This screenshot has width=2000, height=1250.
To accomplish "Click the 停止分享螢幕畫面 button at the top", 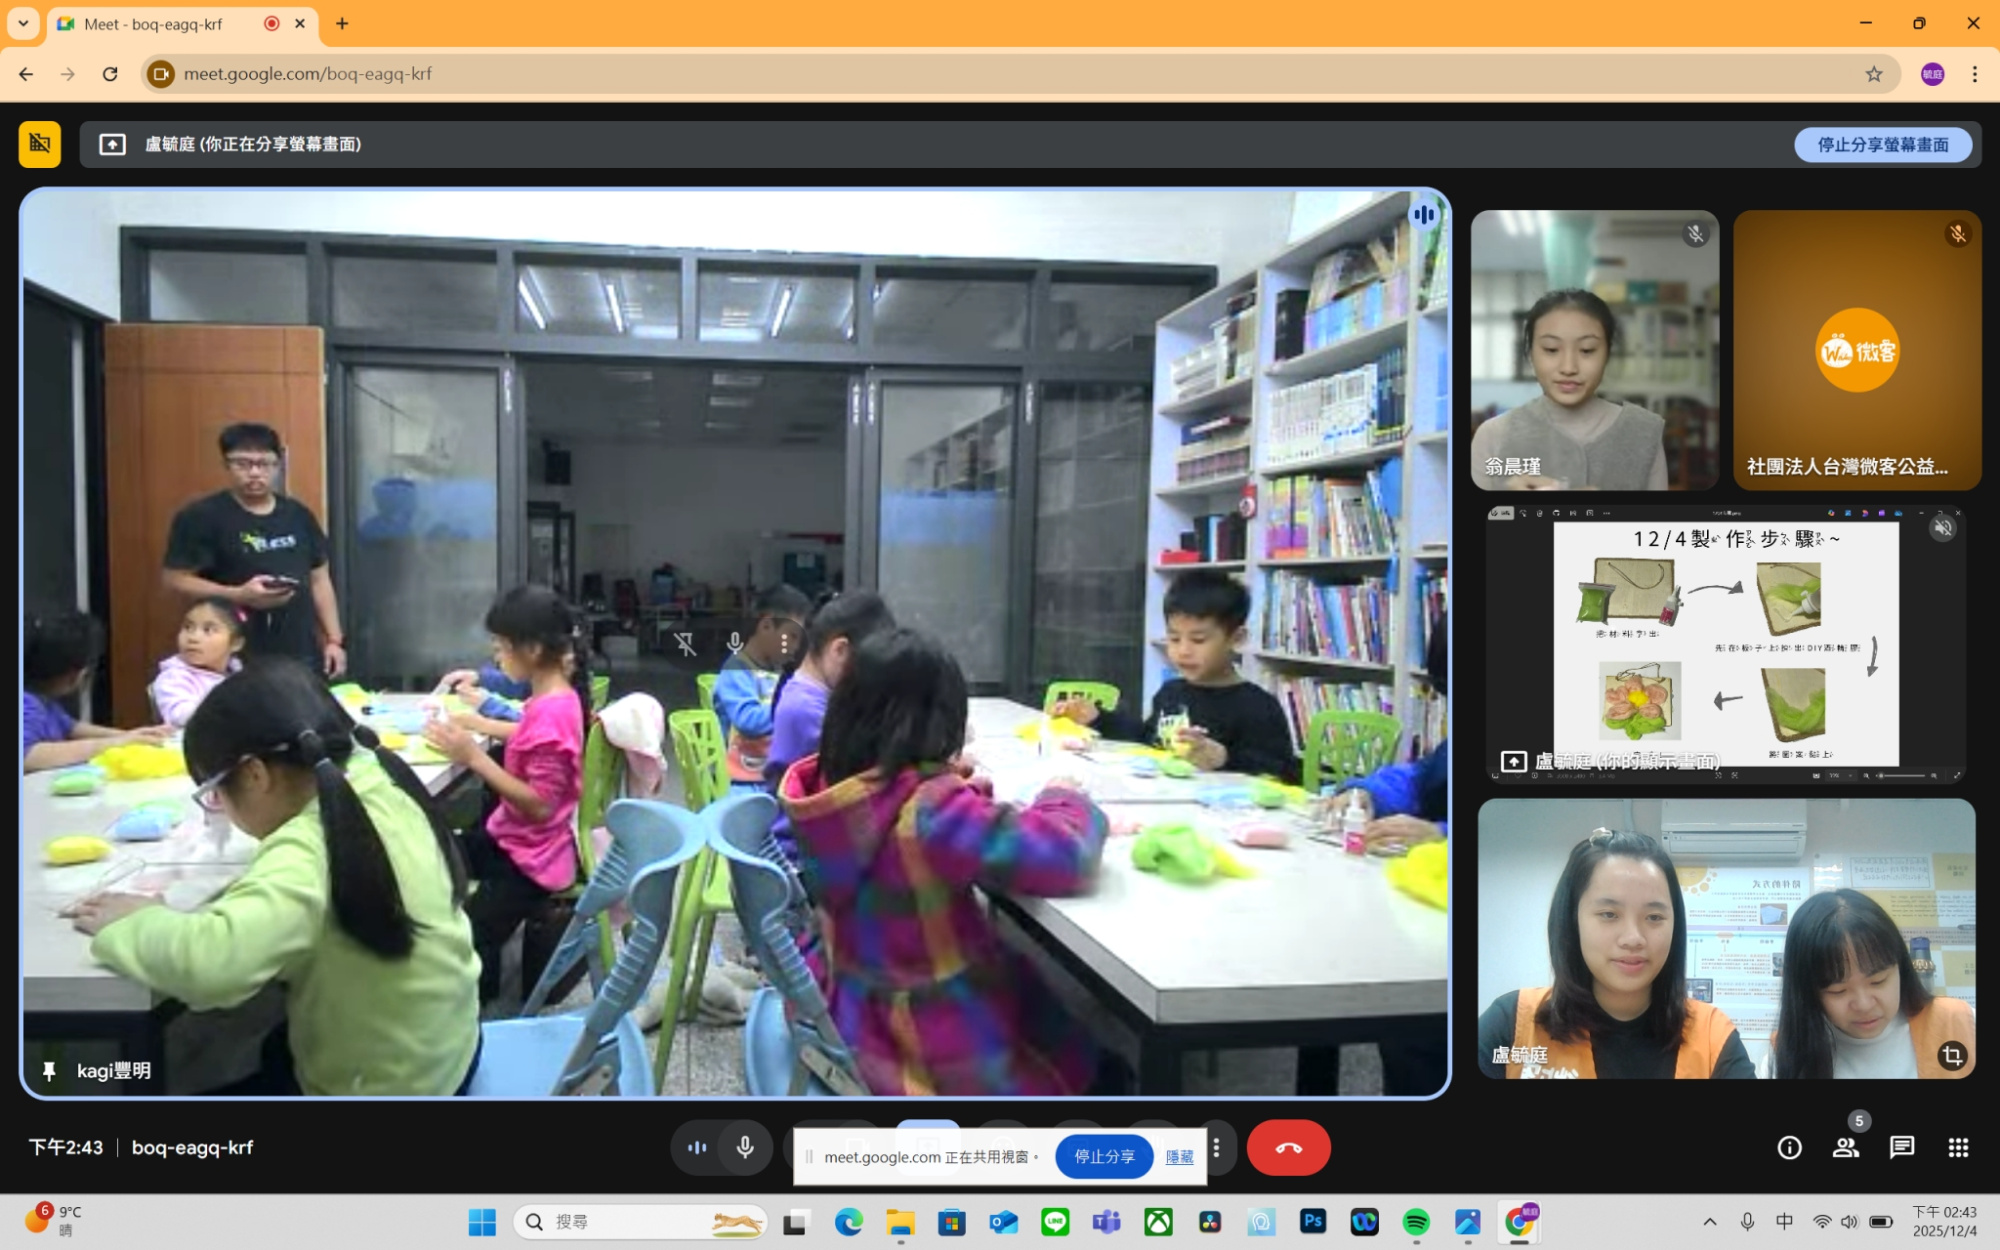I will pos(1882,145).
